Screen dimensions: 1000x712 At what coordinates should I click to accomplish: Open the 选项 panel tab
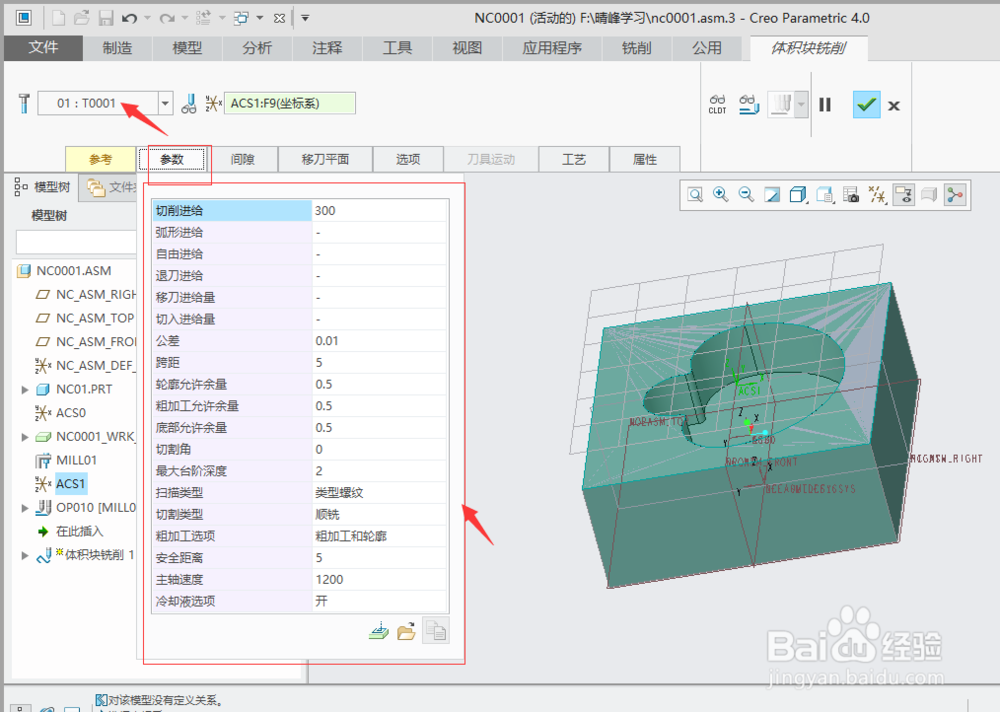tap(408, 159)
